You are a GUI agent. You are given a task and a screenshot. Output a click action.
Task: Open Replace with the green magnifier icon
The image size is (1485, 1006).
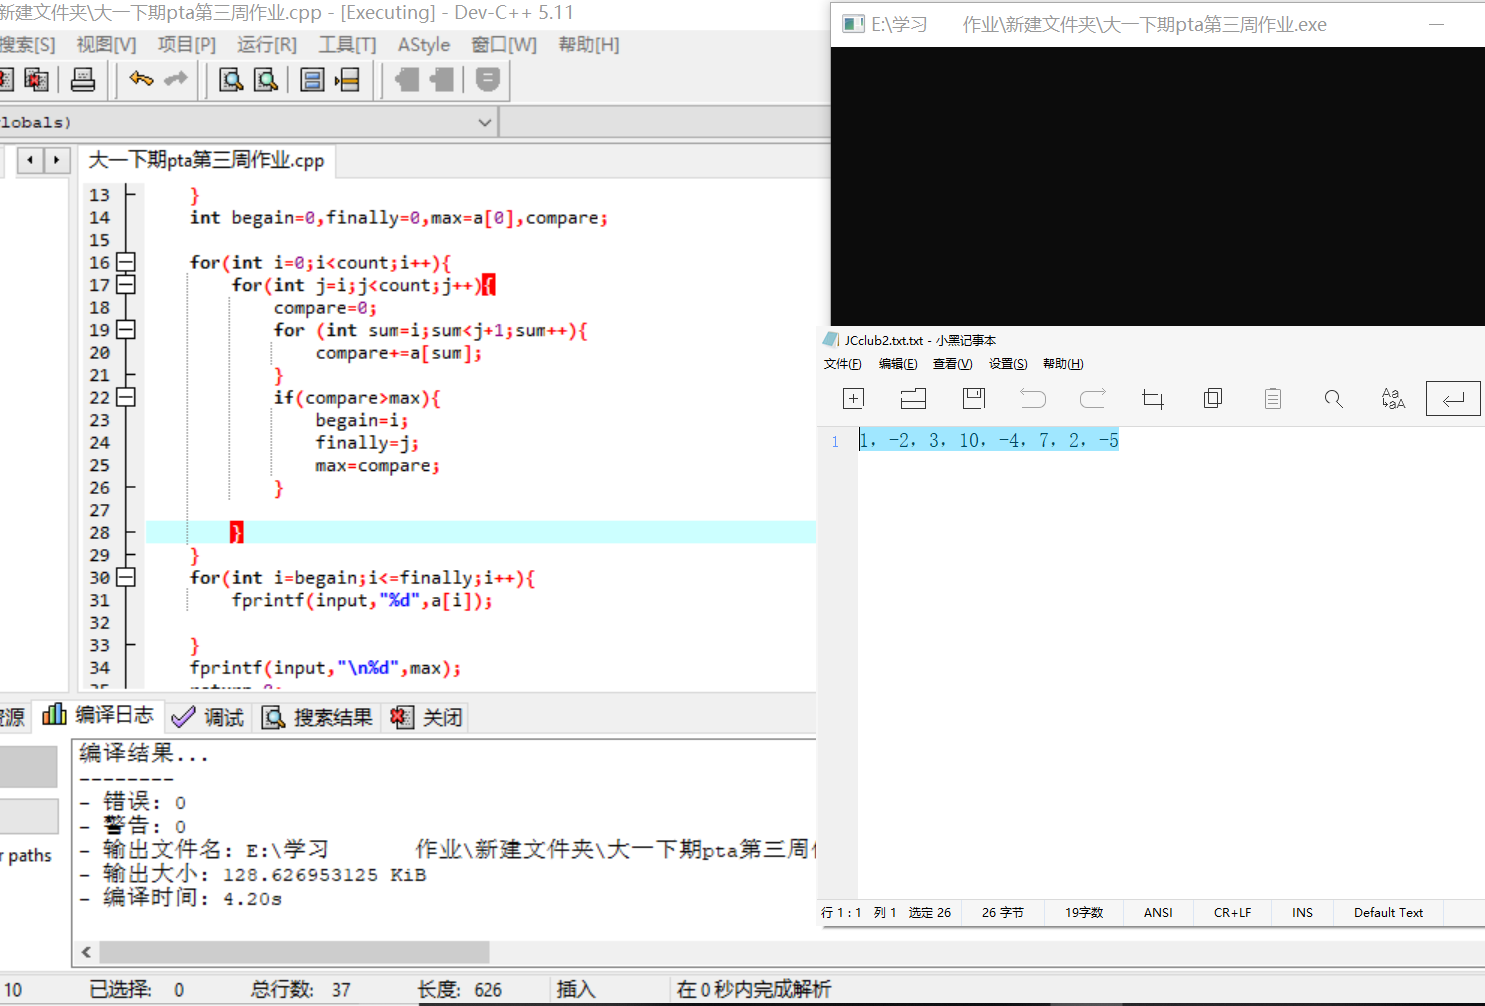tap(265, 79)
